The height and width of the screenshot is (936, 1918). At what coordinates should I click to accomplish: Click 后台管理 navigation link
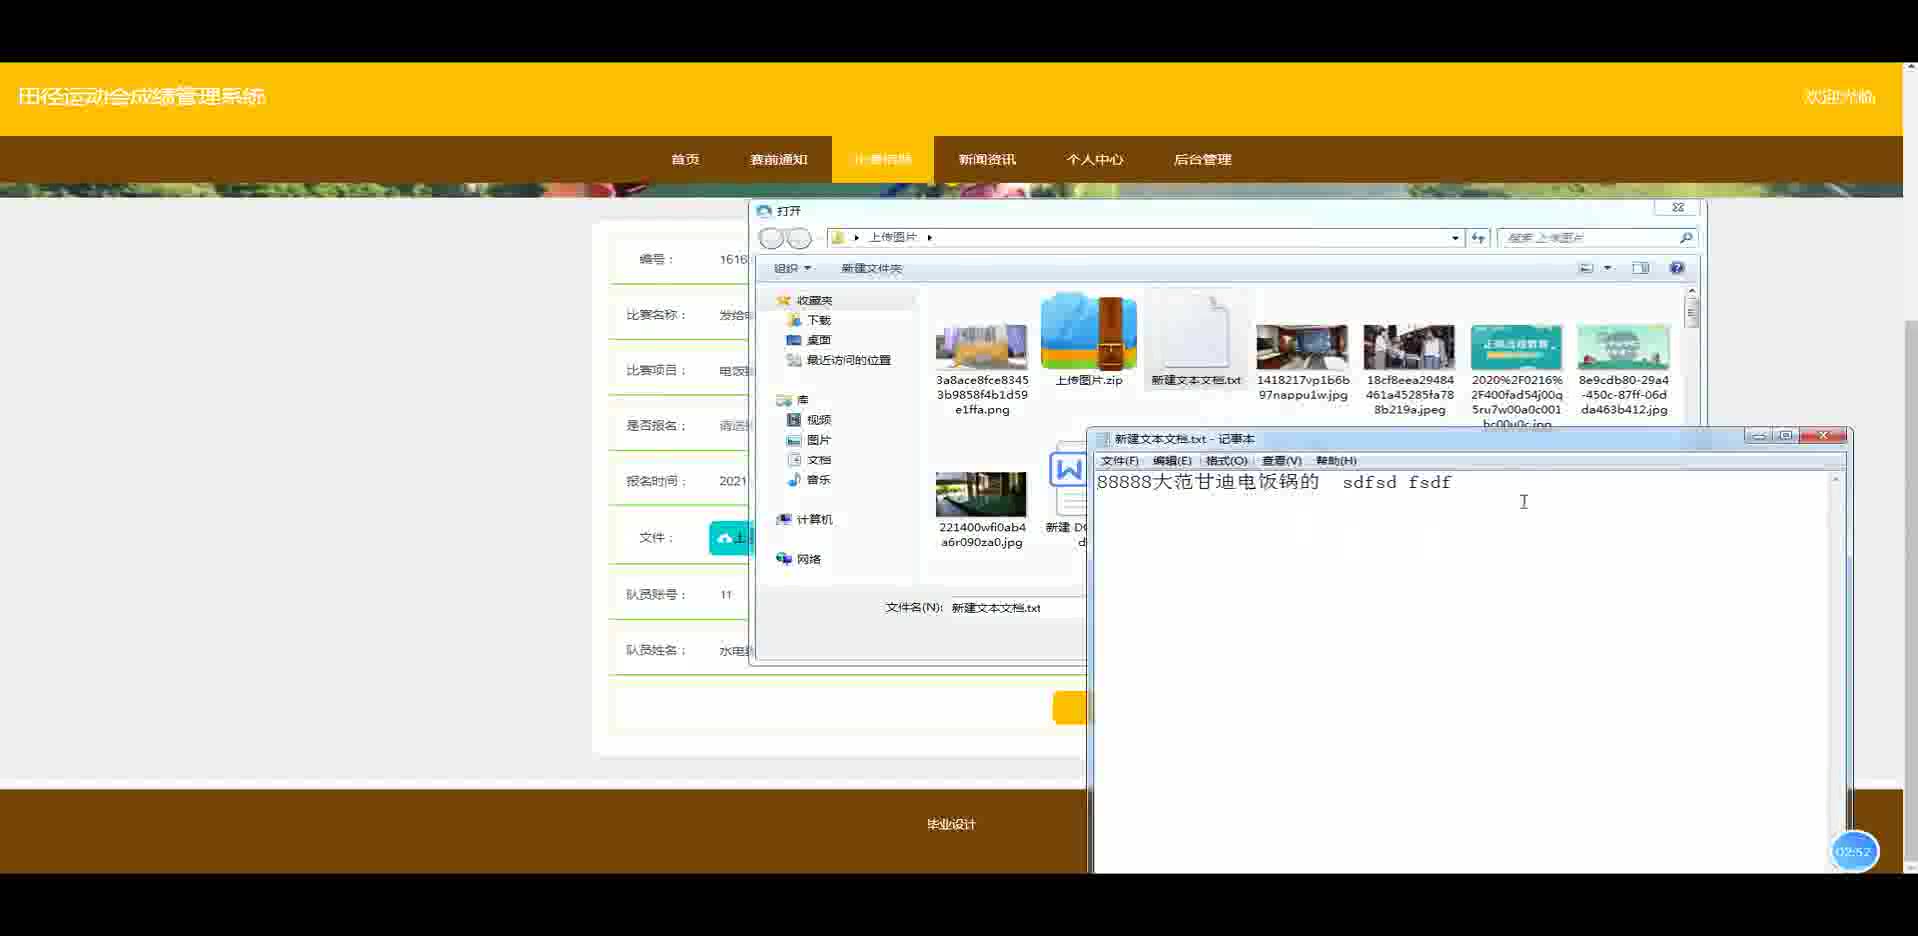tap(1202, 160)
